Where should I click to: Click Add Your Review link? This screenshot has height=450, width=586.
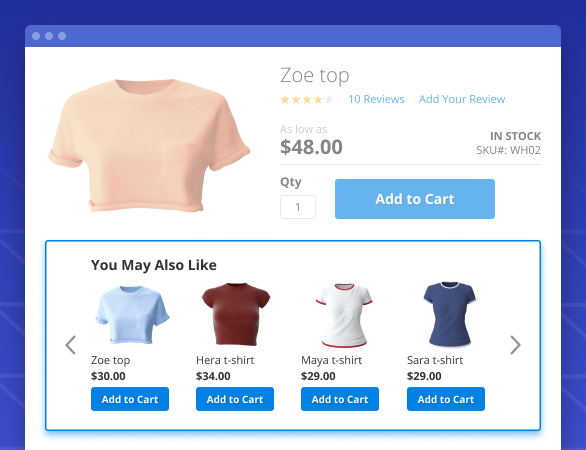462,99
